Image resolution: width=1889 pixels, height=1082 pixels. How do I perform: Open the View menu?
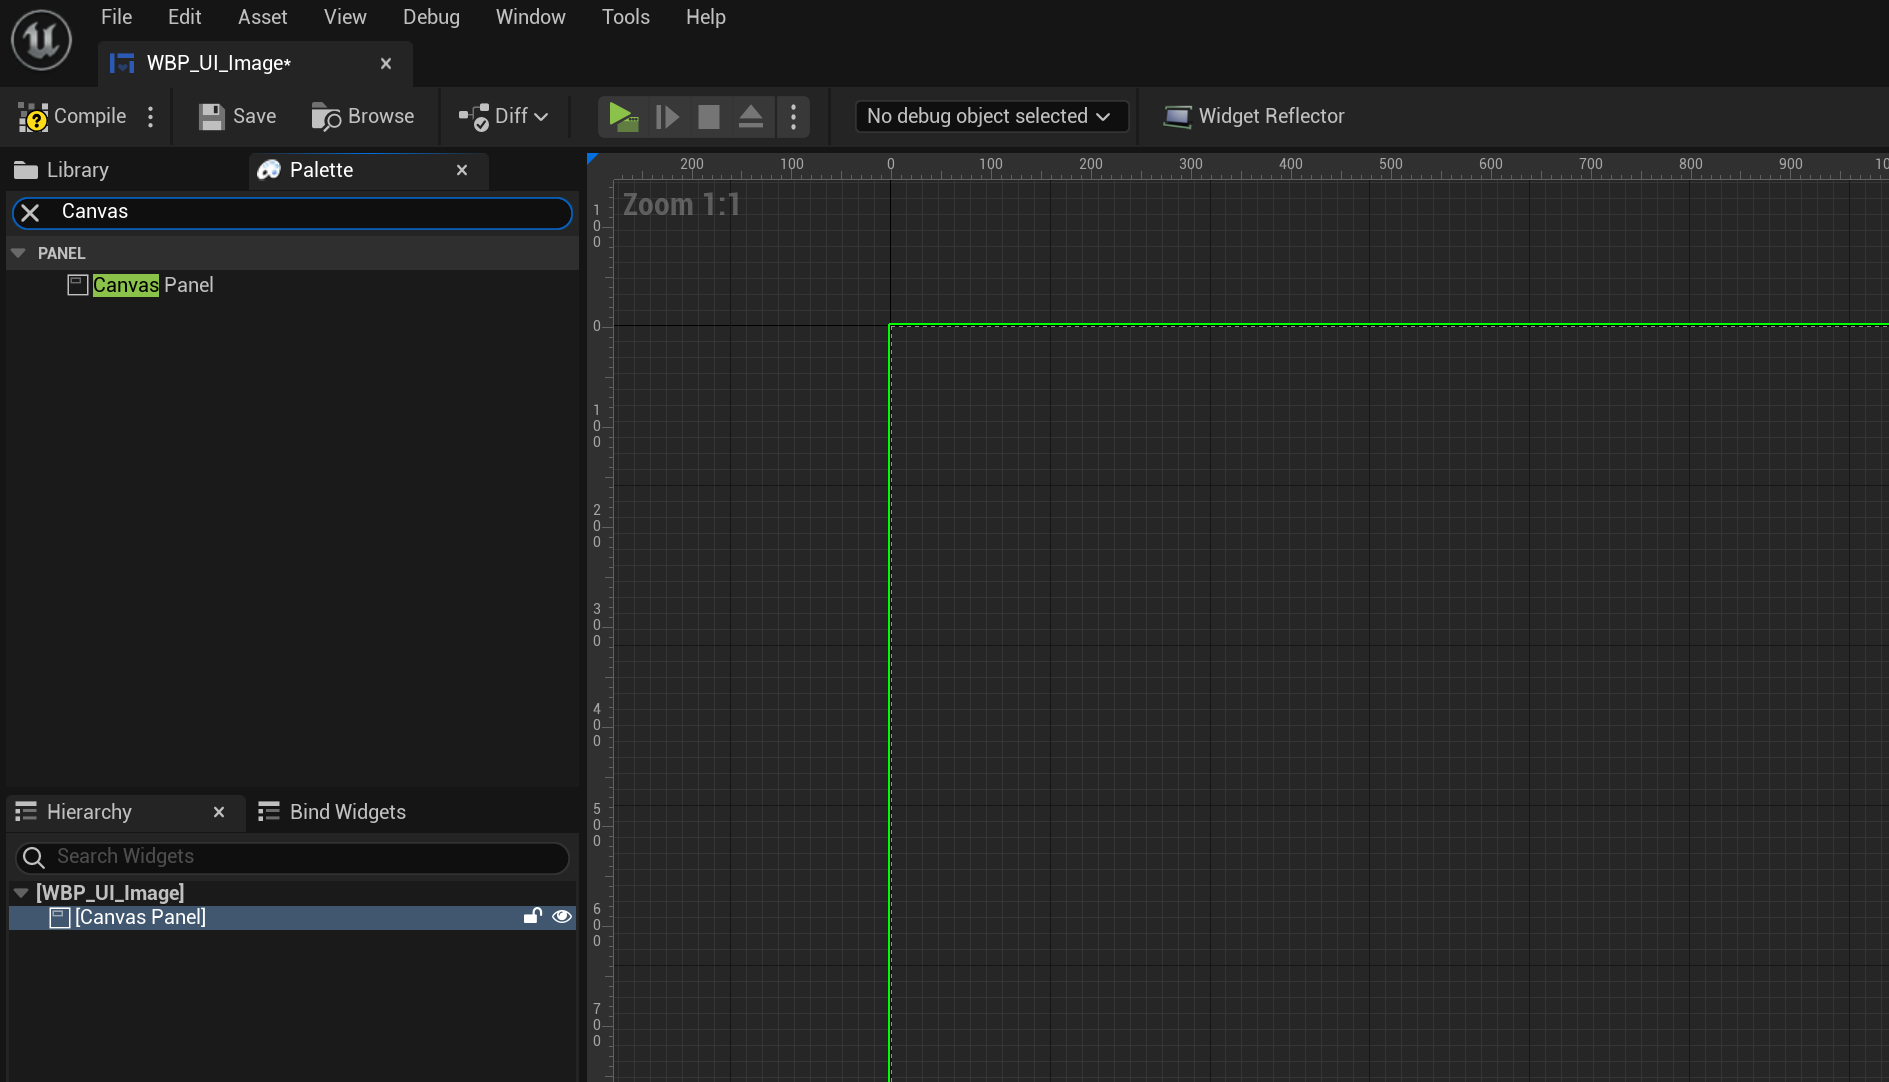[345, 17]
